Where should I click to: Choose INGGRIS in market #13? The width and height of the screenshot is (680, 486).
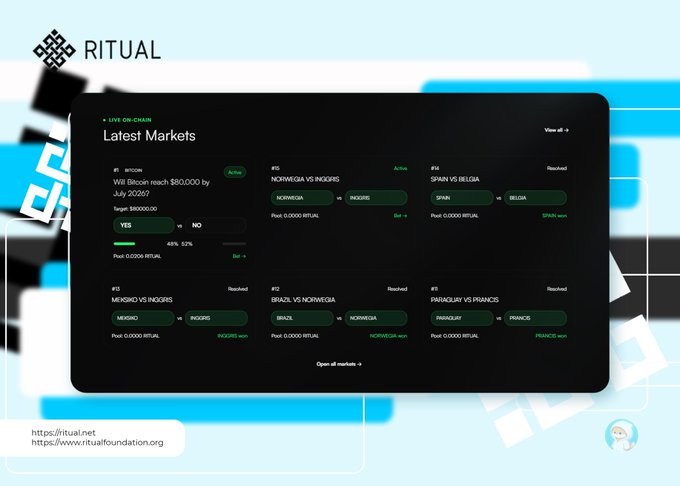(216, 318)
